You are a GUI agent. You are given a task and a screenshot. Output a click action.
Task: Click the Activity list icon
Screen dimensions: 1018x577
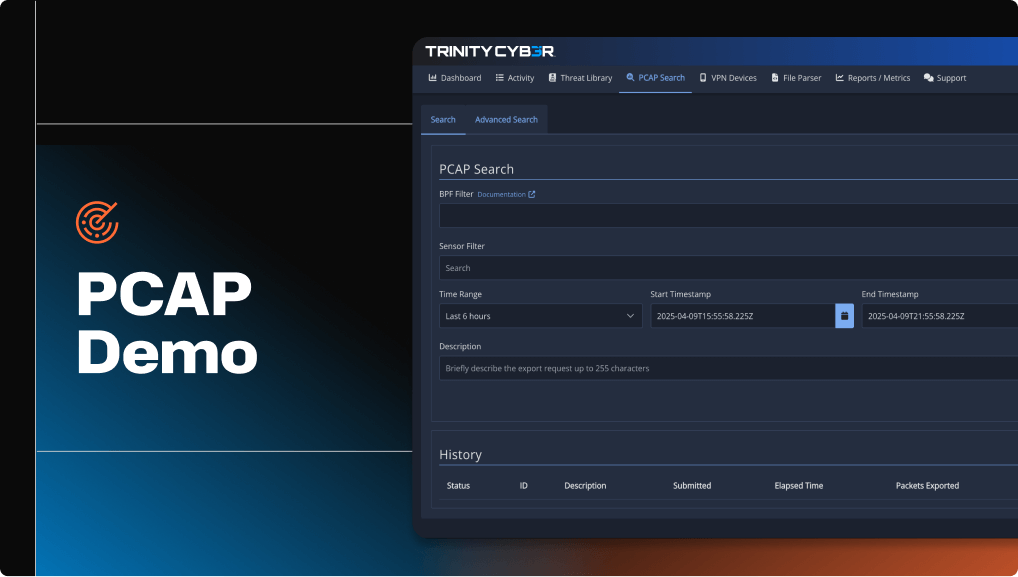[x=499, y=78]
